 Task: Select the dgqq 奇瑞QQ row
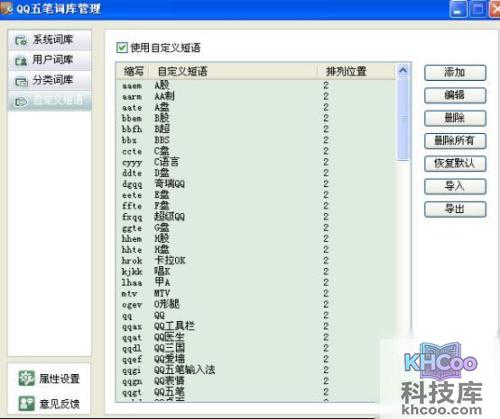pyautogui.click(x=256, y=184)
